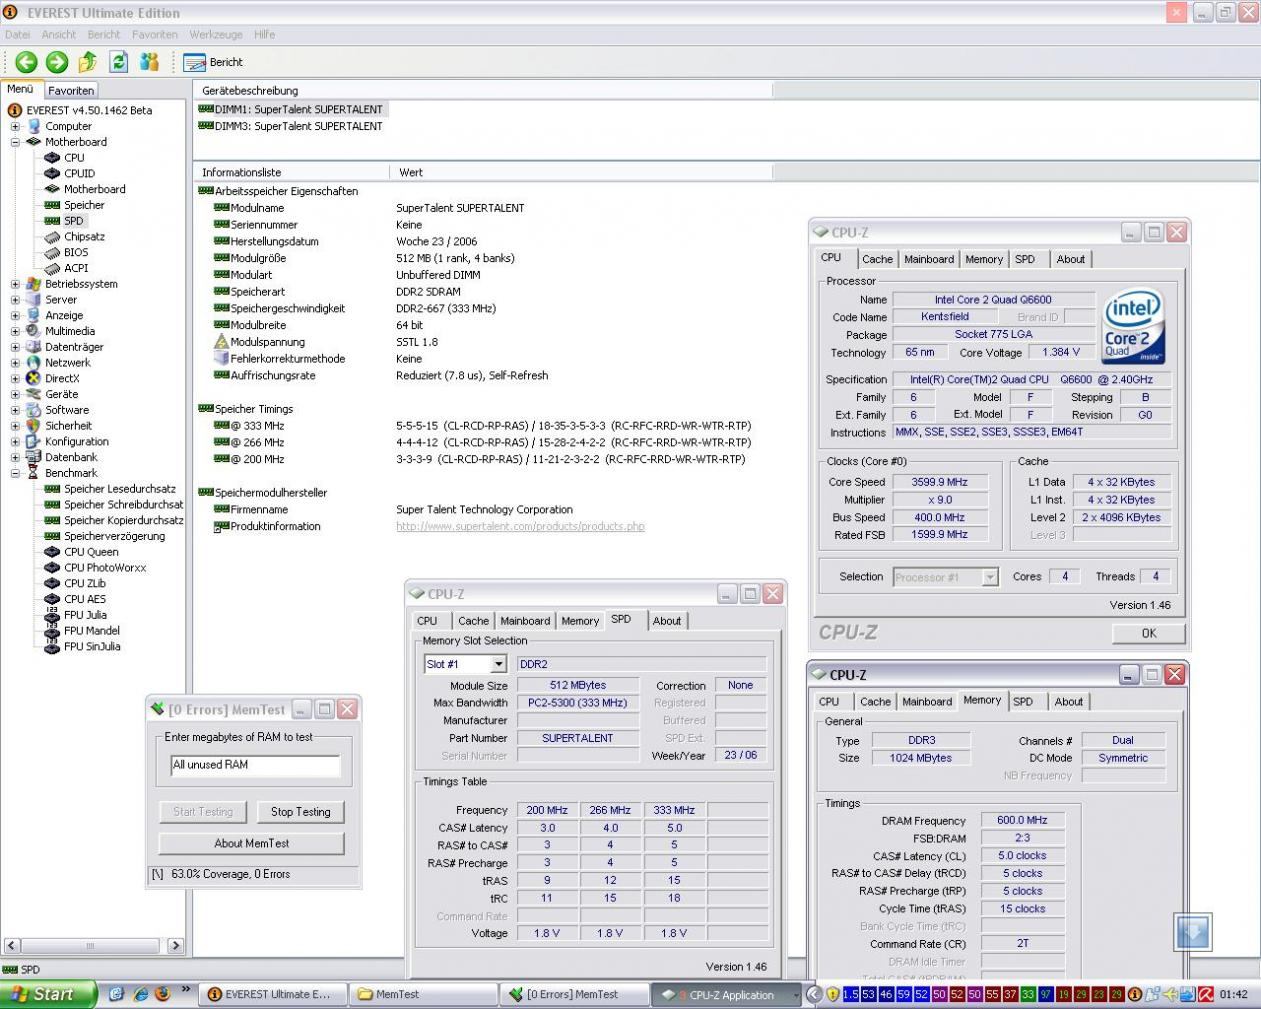Click right arrow of sidebar horizontal scrollbar
The width and height of the screenshot is (1261, 1009).
[175, 945]
